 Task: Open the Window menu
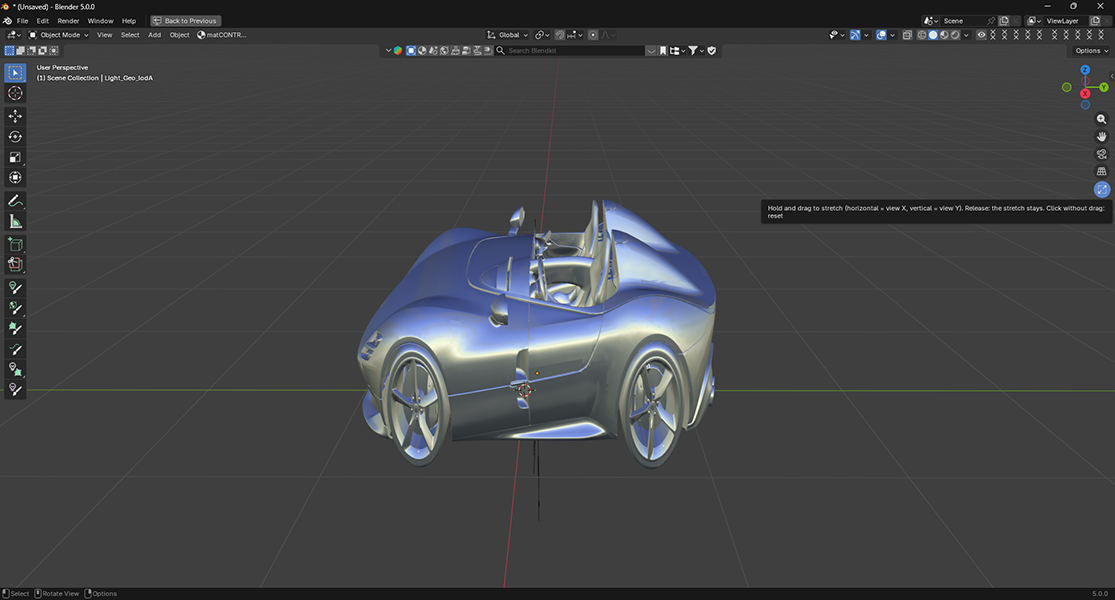[100, 21]
